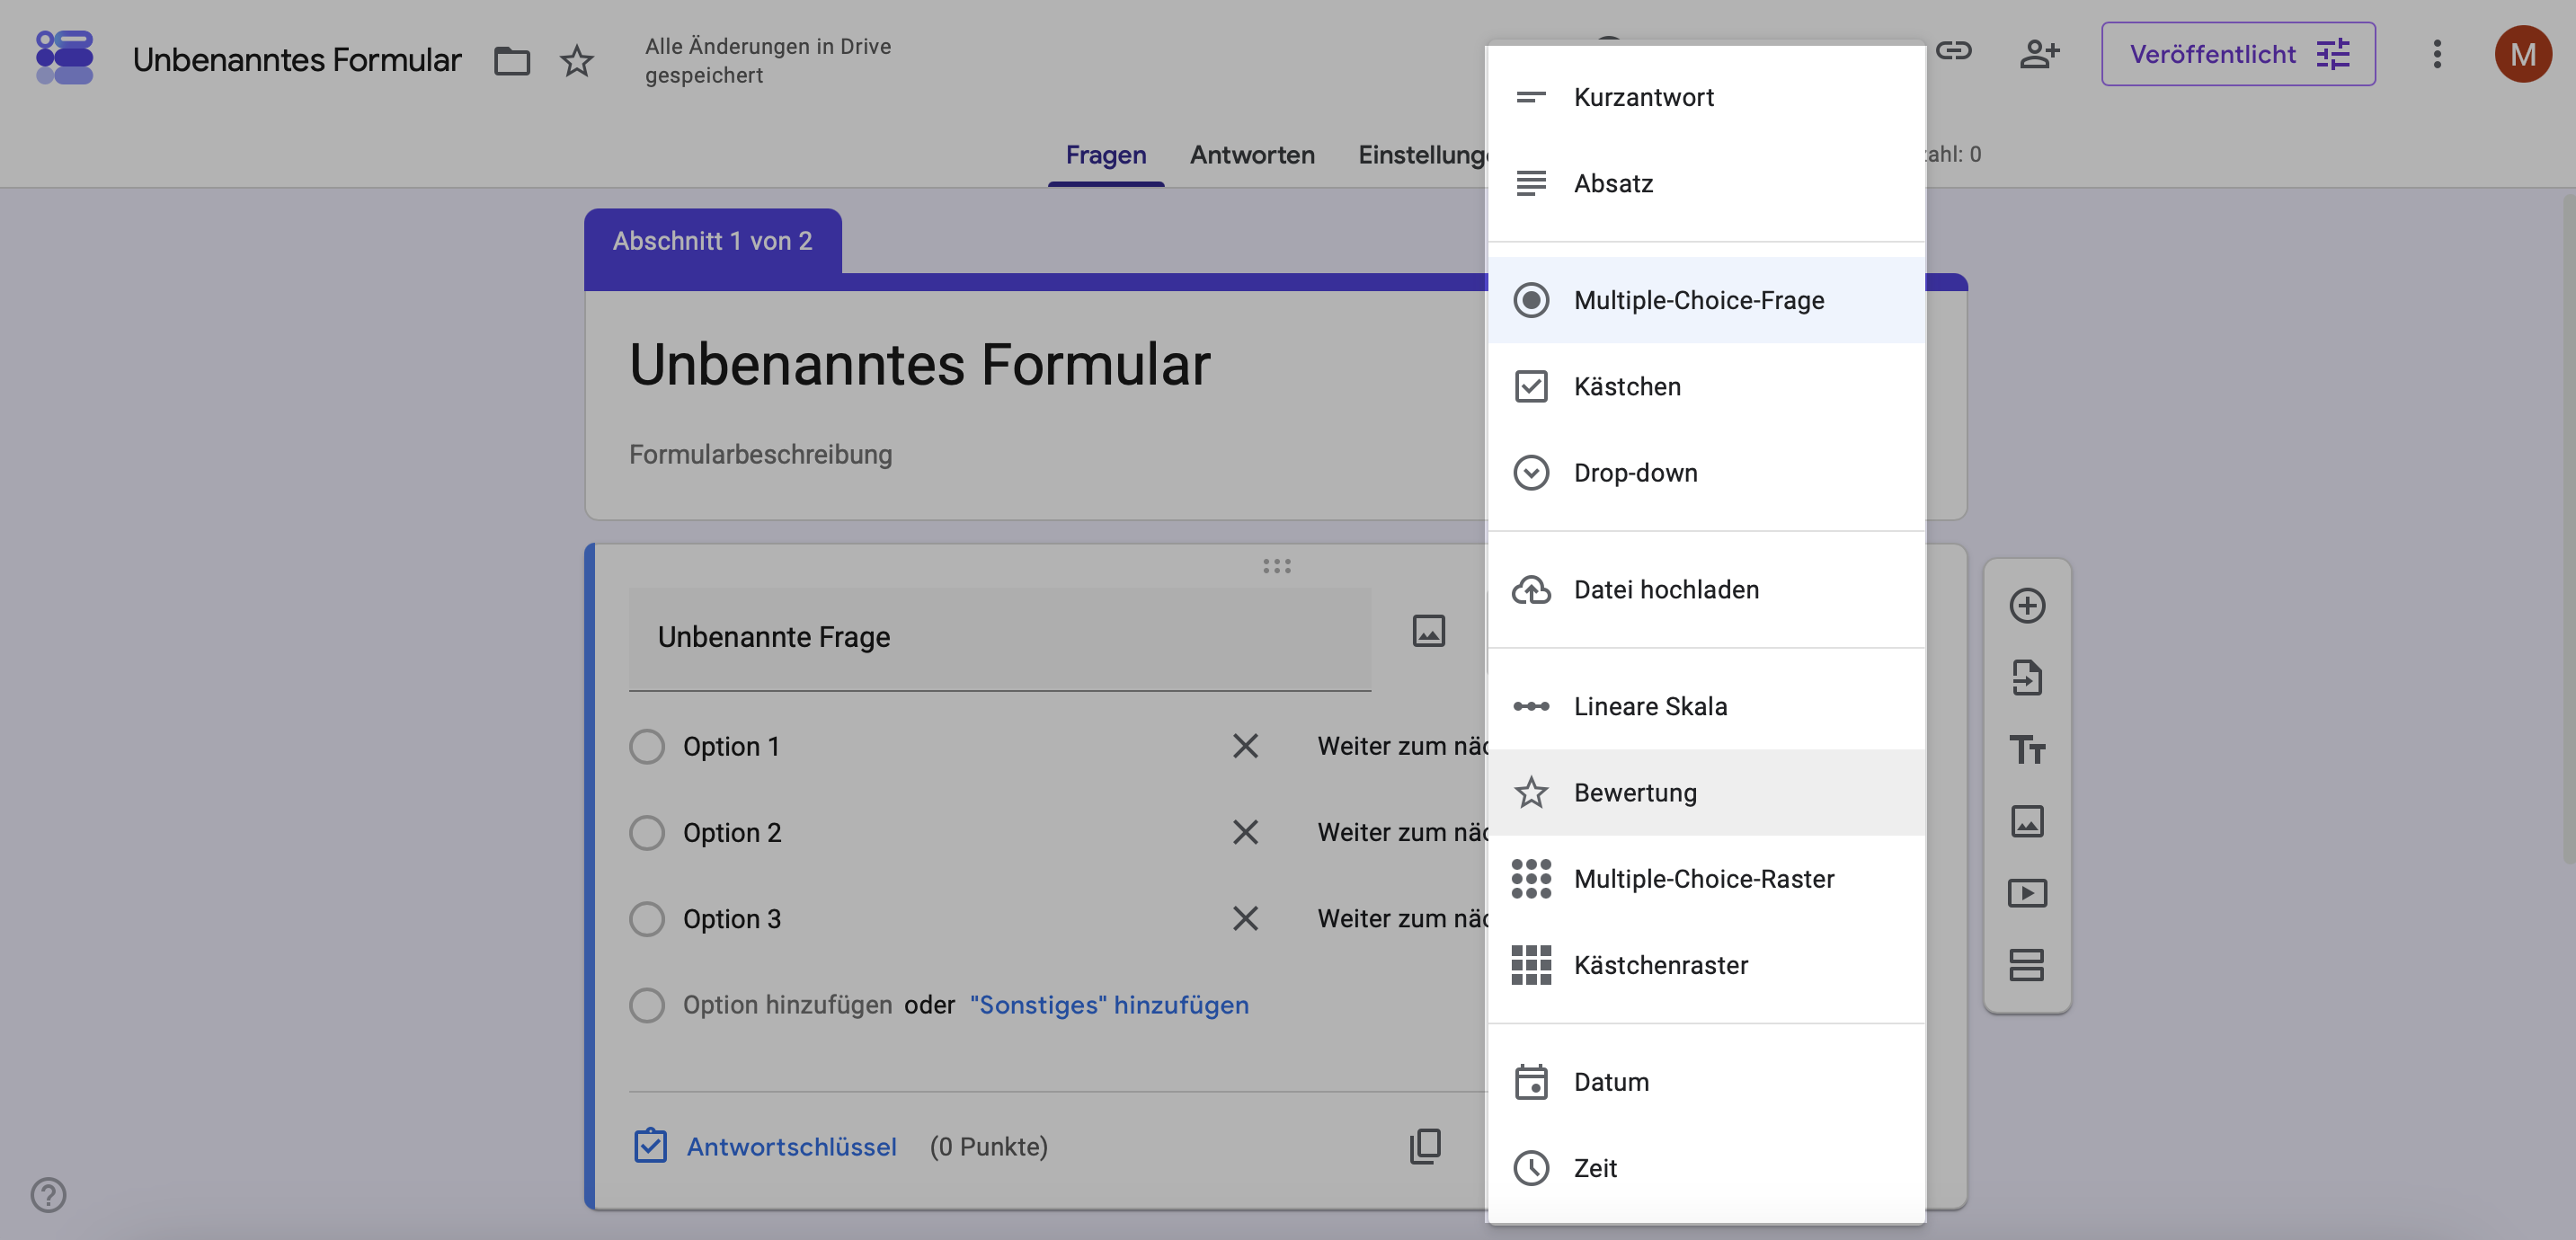This screenshot has width=2576, height=1240.
Task: Edit the Unbenannte Frage question field
Action: [999, 637]
